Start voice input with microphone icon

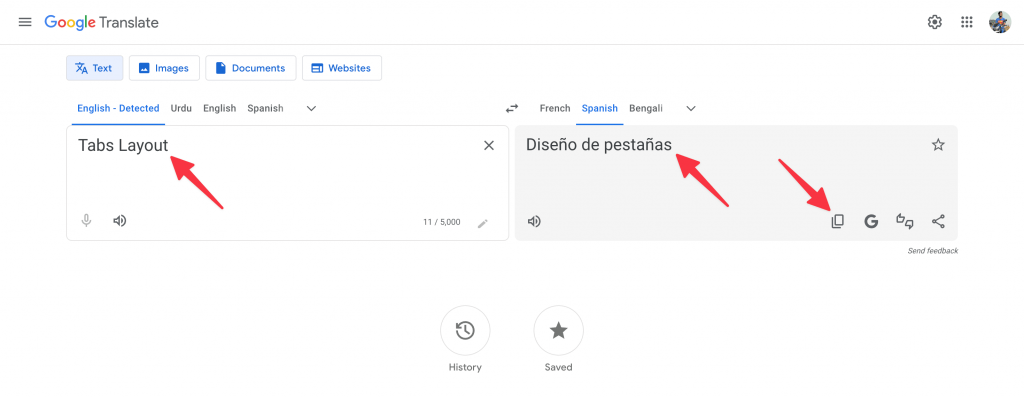86,221
